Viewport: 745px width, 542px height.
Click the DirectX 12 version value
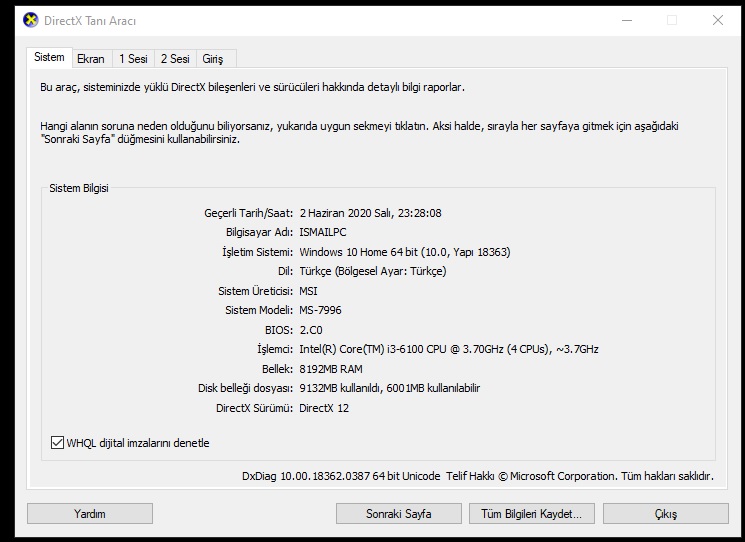click(x=324, y=408)
